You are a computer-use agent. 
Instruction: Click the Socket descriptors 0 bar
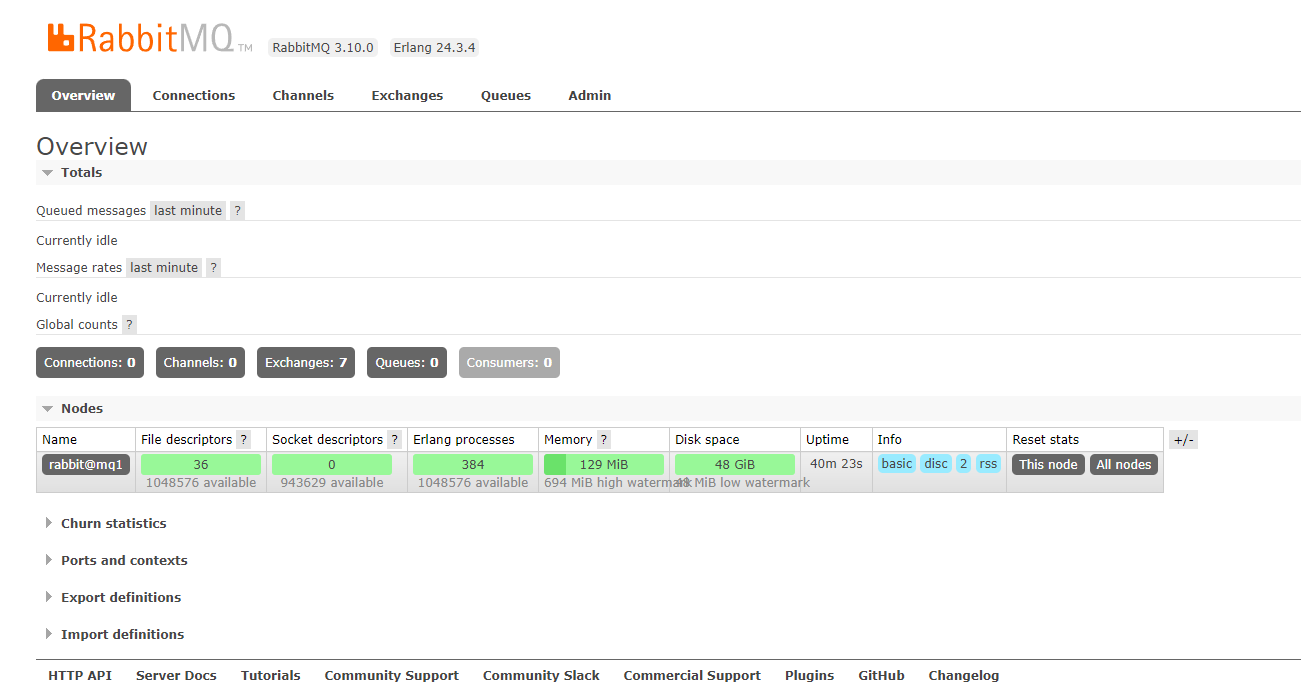point(332,465)
